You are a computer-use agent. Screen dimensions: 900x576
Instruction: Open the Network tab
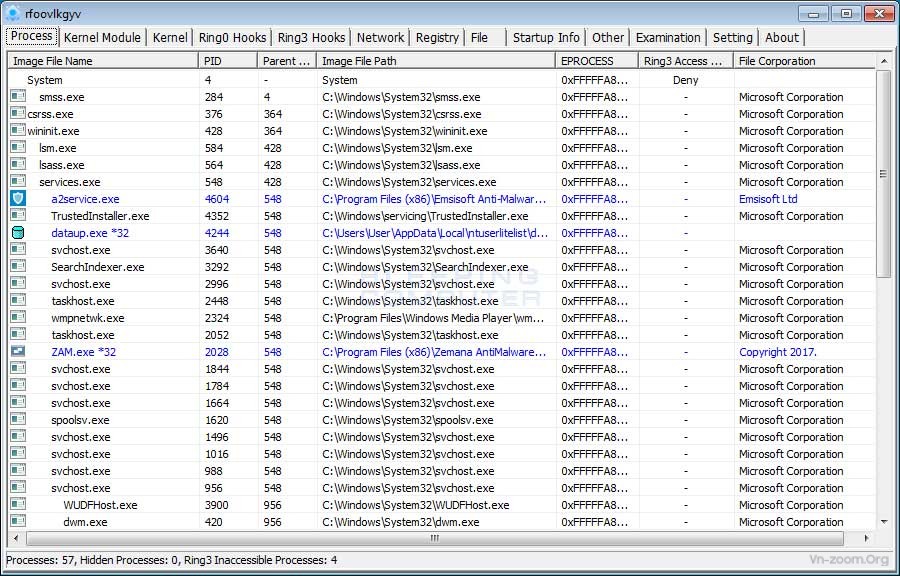click(x=380, y=37)
